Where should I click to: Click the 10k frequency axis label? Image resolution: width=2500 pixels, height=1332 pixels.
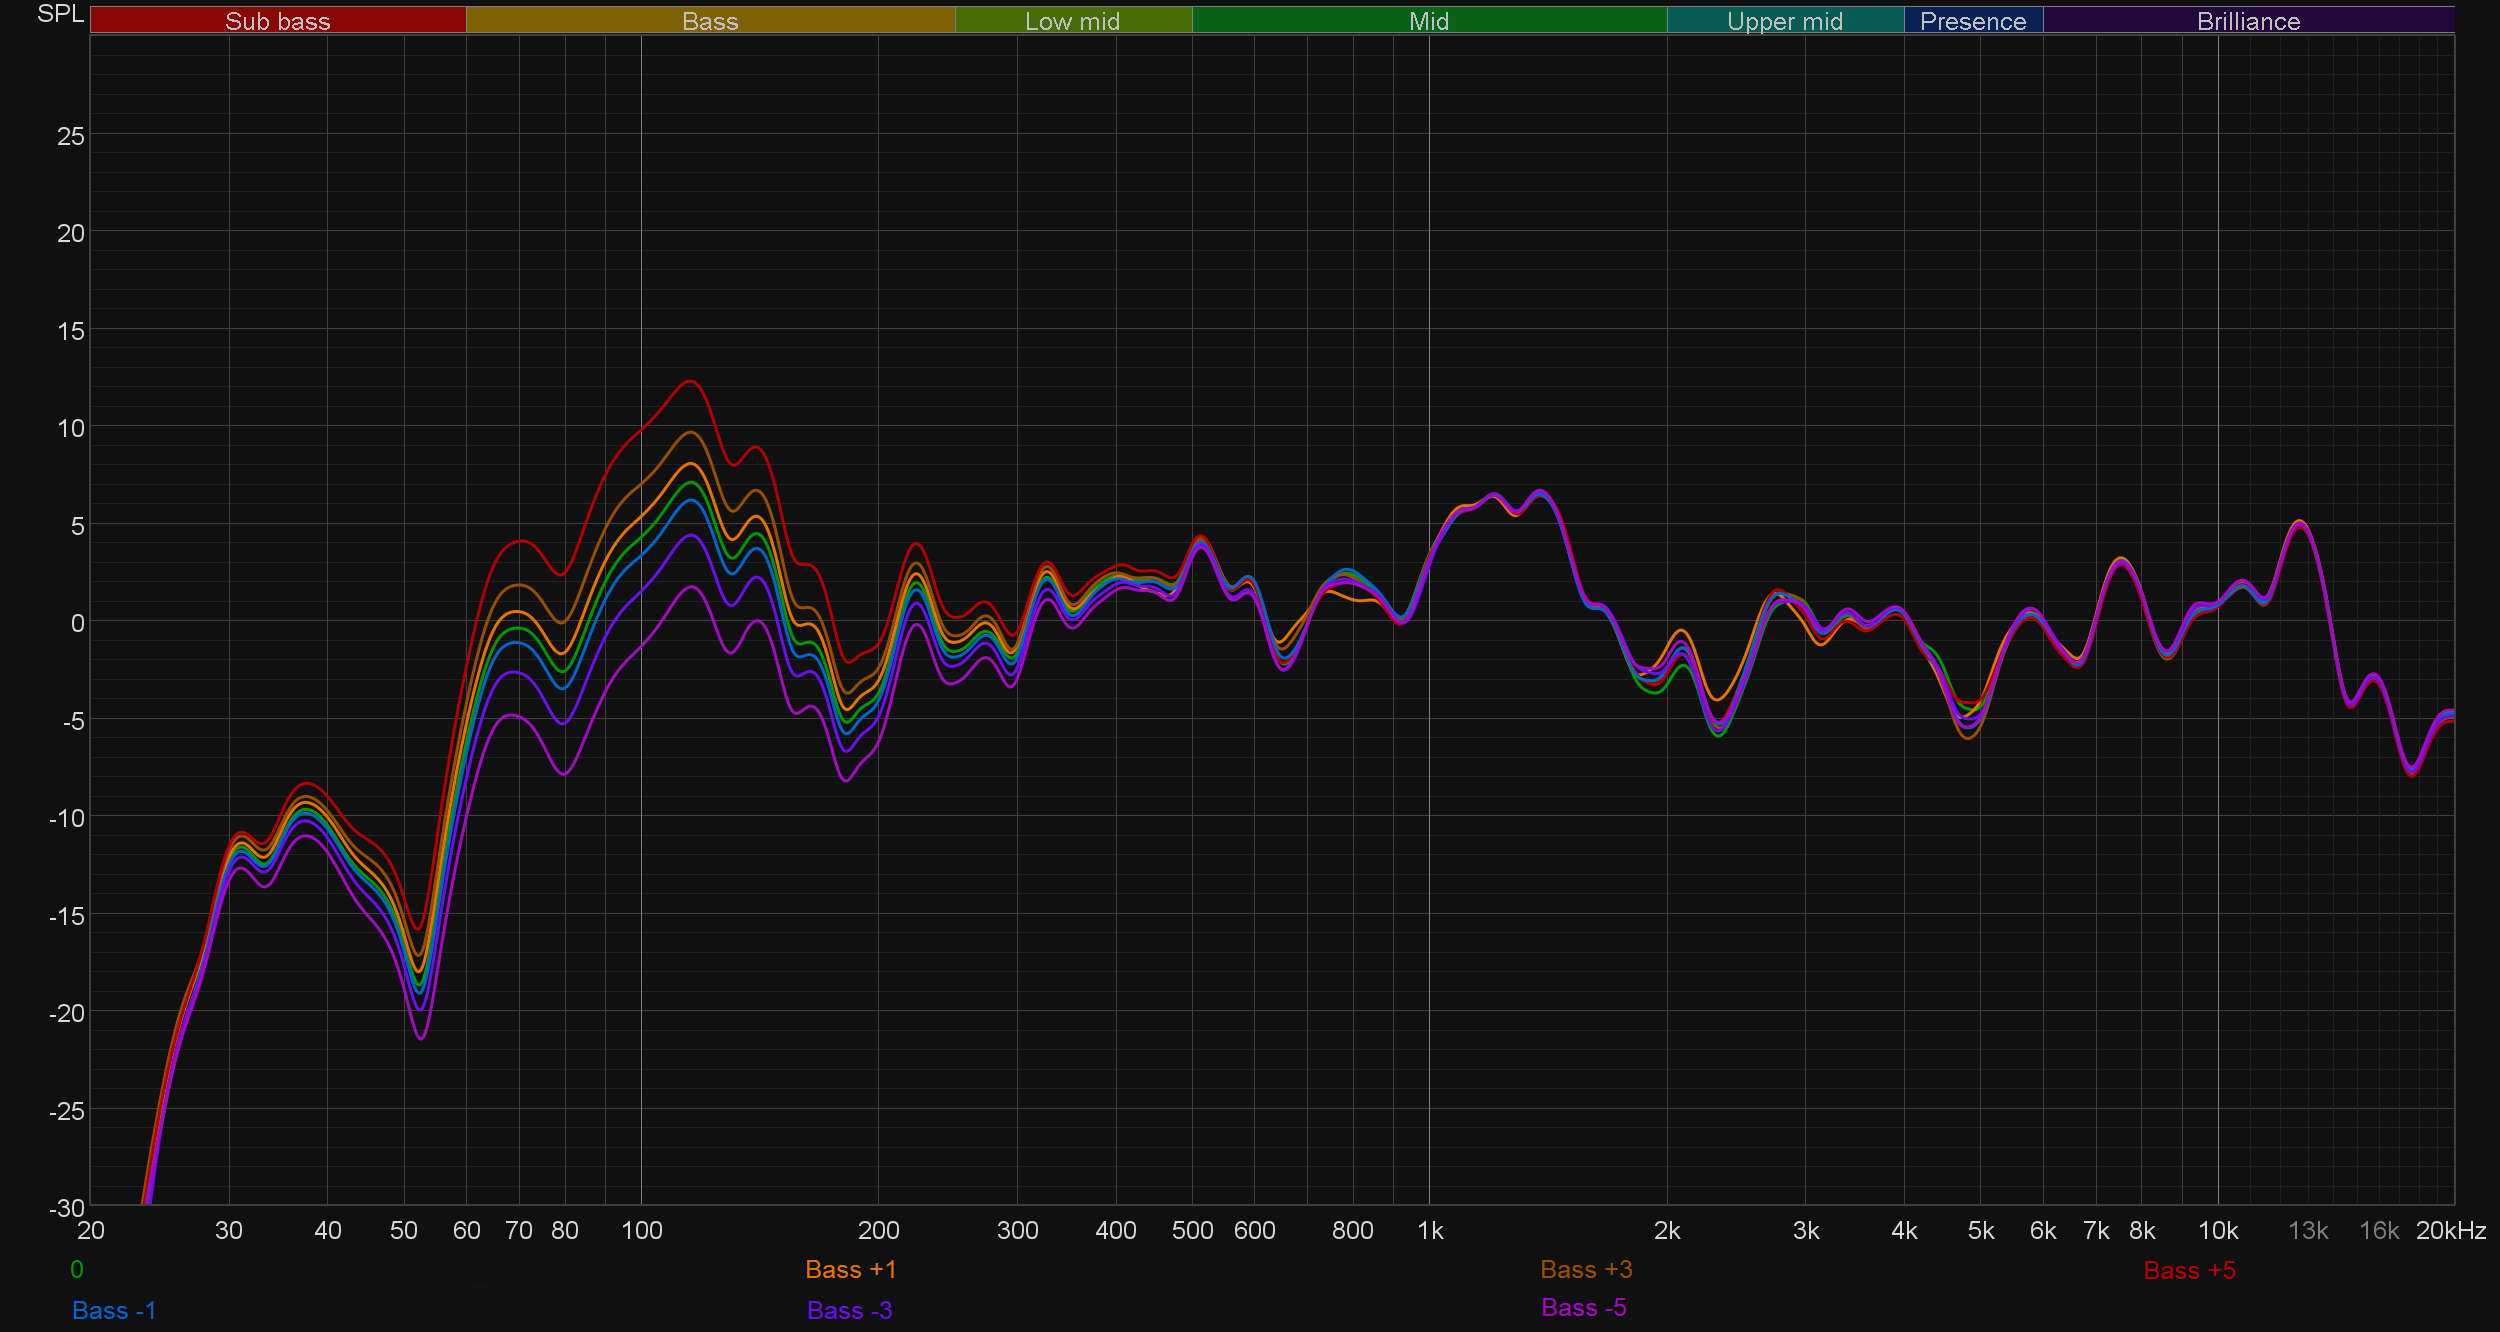click(2217, 1230)
